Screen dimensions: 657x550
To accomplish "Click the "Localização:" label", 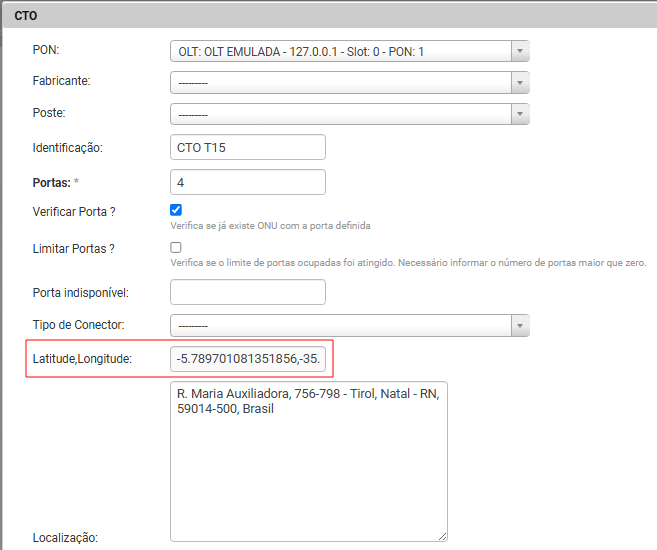I will [x=65, y=537].
